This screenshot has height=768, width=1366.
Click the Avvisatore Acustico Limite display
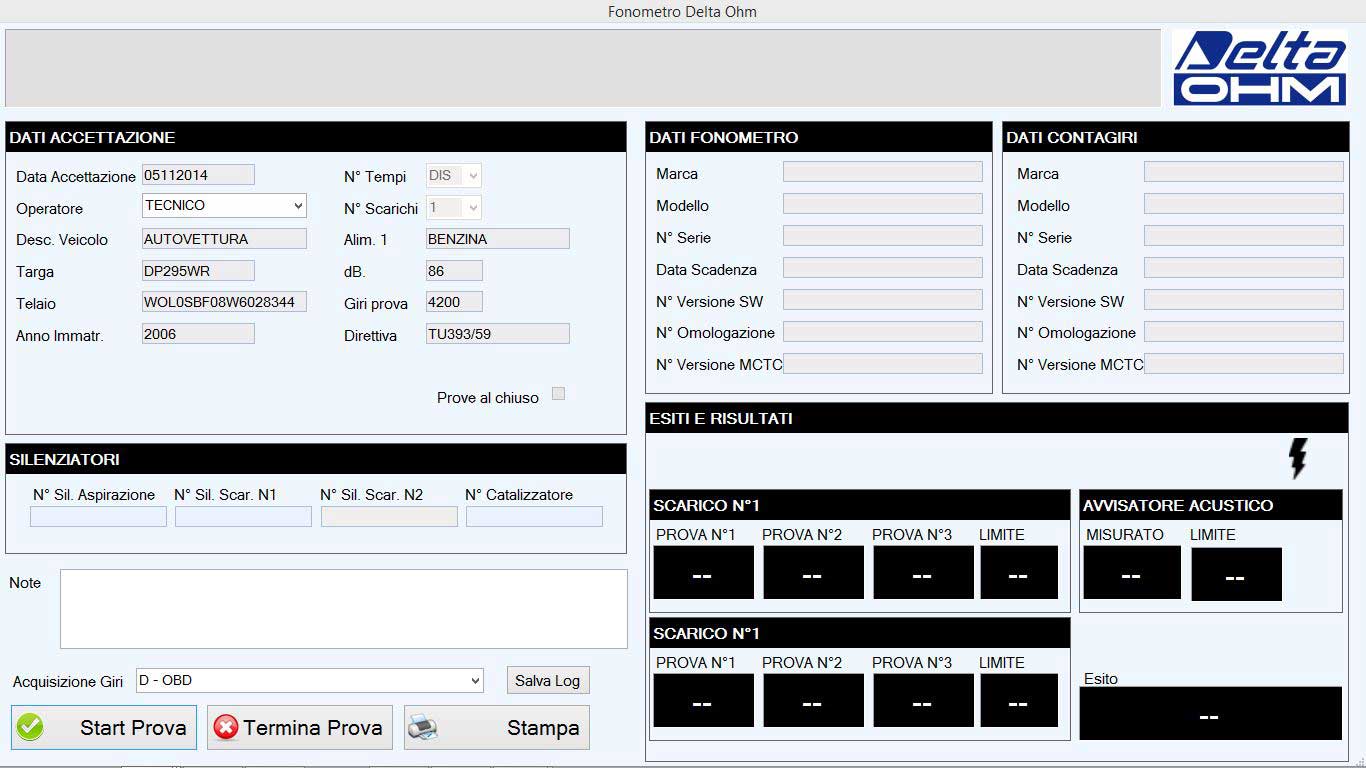tap(1236, 574)
